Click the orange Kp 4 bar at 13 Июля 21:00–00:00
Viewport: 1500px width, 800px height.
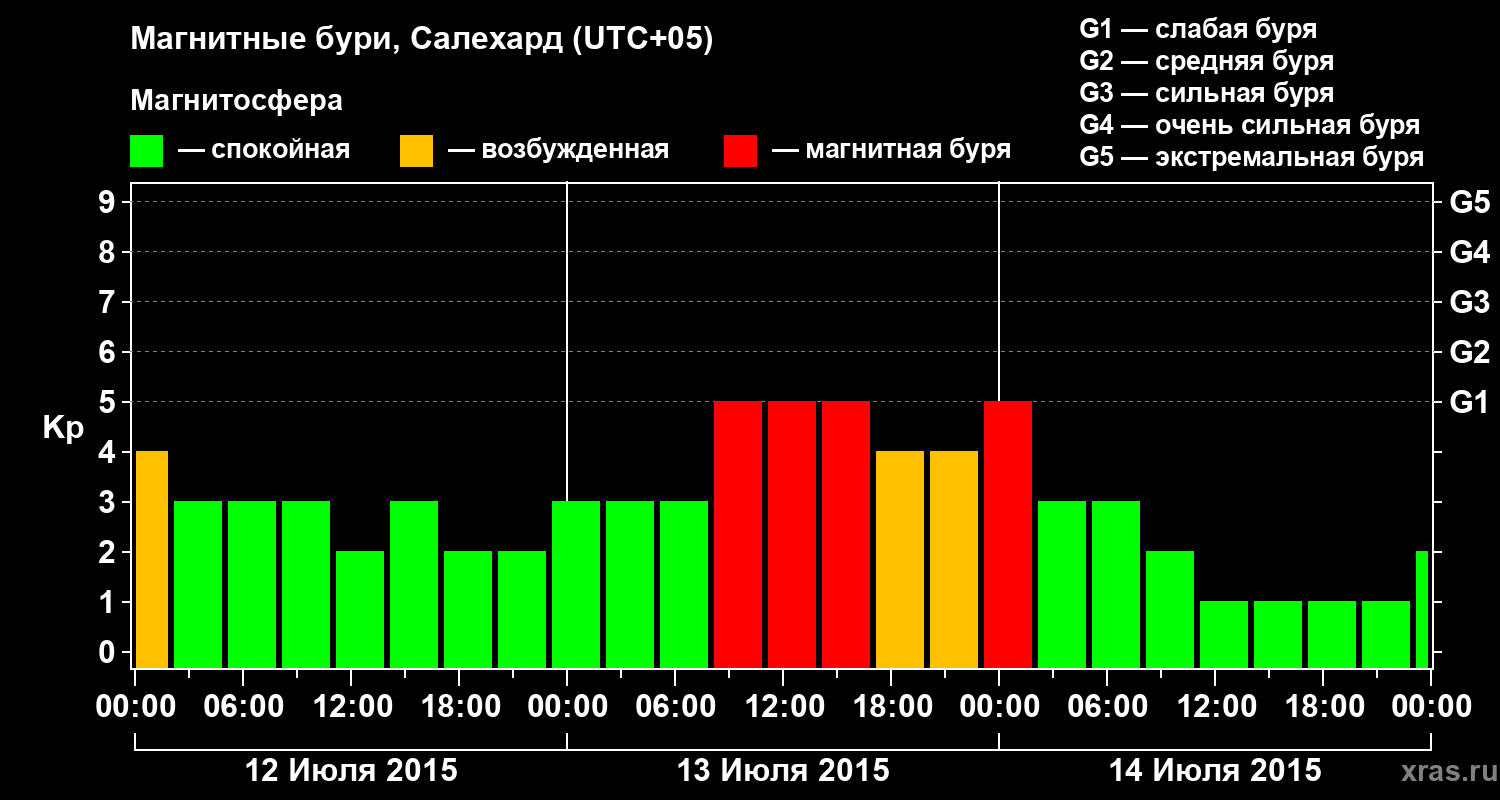tap(954, 559)
